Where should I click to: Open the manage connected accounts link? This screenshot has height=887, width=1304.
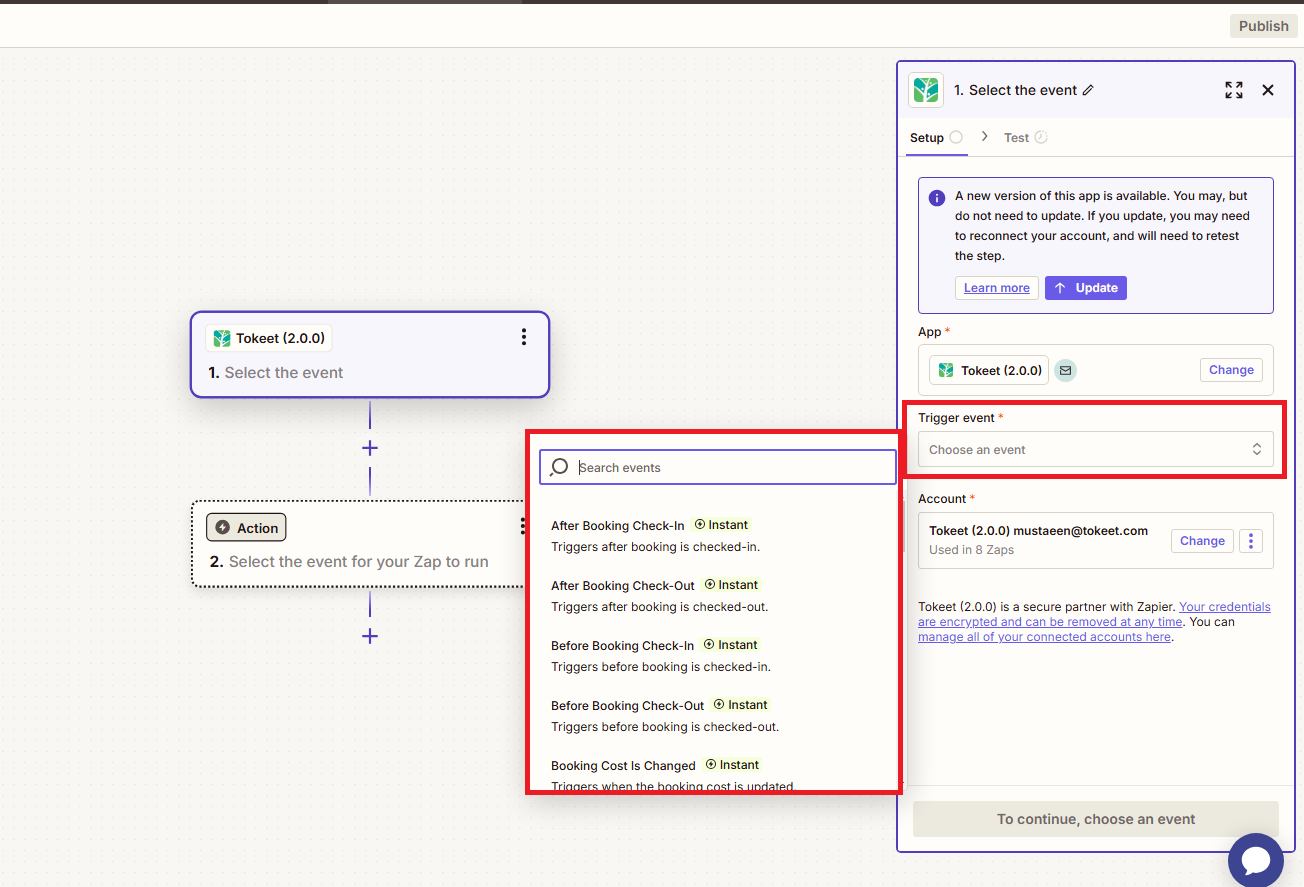point(1044,637)
